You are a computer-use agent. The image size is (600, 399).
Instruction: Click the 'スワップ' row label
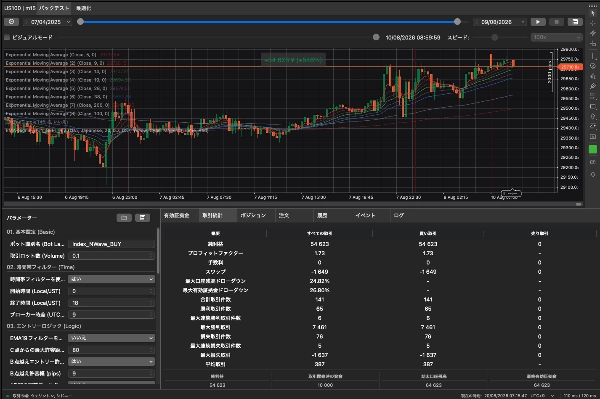(215, 272)
